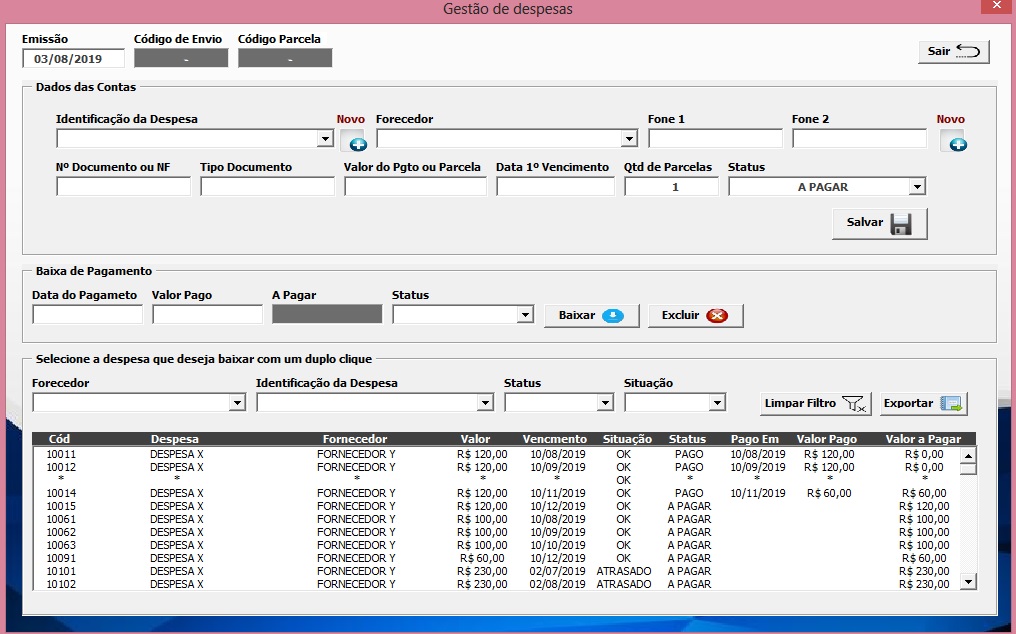Open the Identificação da Despesa filter dropdown above the table
Image resolution: width=1016 pixels, height=634 pixels.
click(485, 403)
